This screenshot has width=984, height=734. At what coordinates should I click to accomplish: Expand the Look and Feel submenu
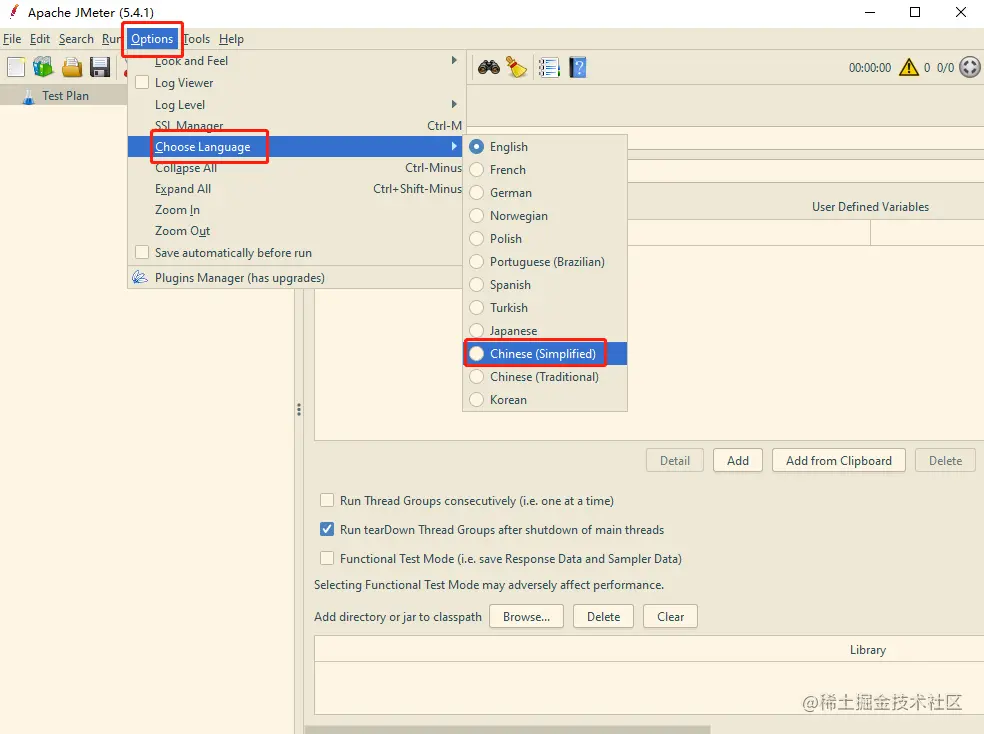[295, 61]
